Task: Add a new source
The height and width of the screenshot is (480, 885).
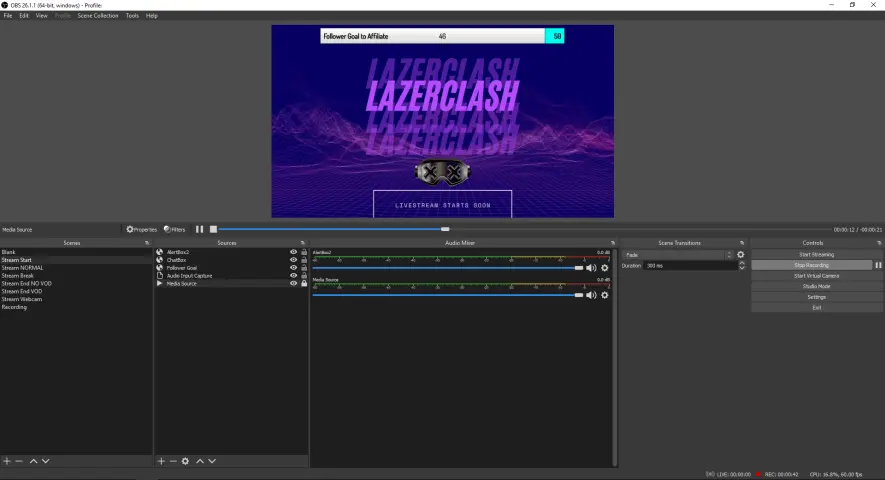Action: coord(161,461)
